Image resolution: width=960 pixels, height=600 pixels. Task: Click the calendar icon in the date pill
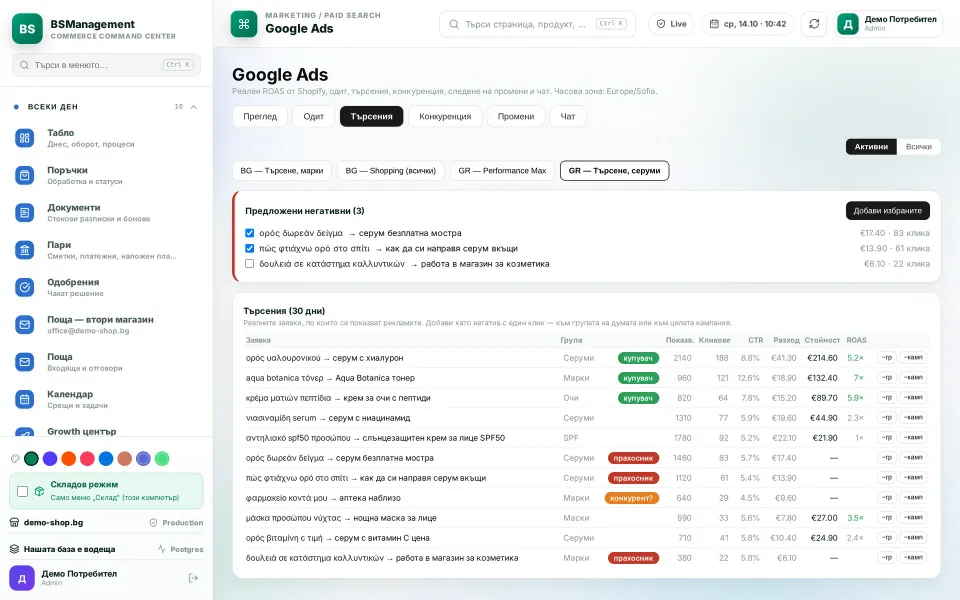tap(714, 24)
